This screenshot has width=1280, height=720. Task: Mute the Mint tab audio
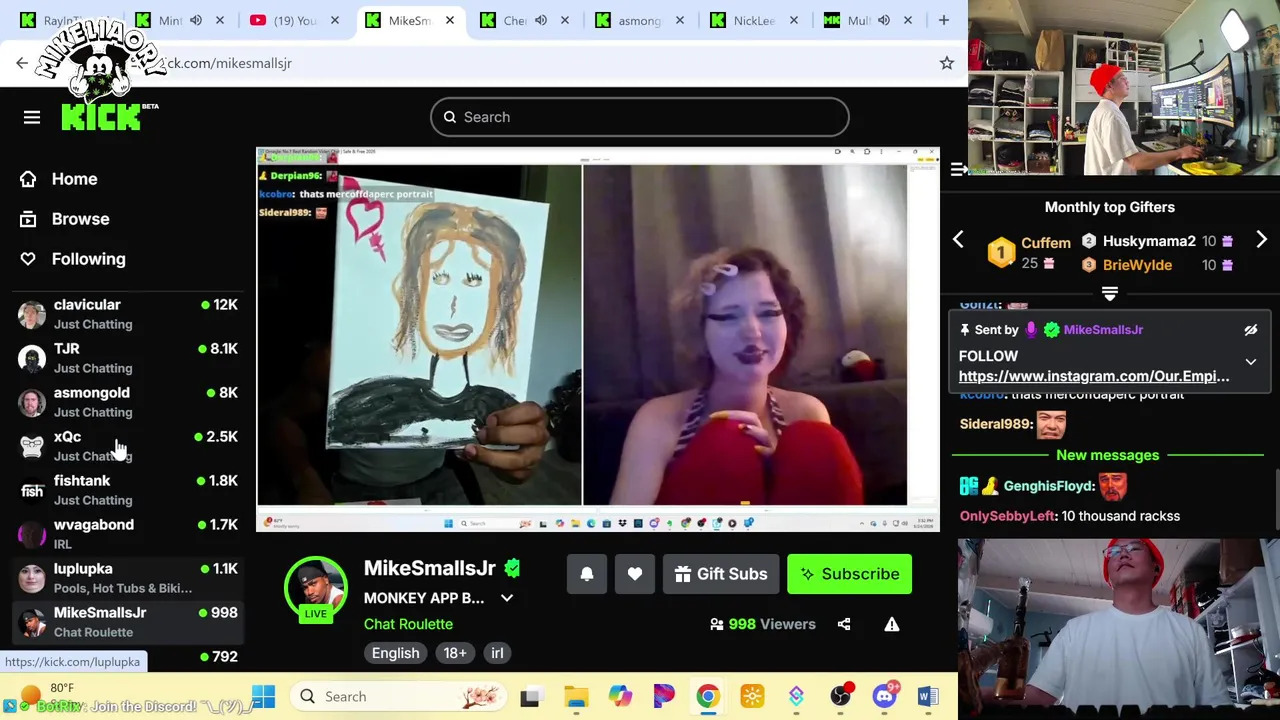click(196, 20)
